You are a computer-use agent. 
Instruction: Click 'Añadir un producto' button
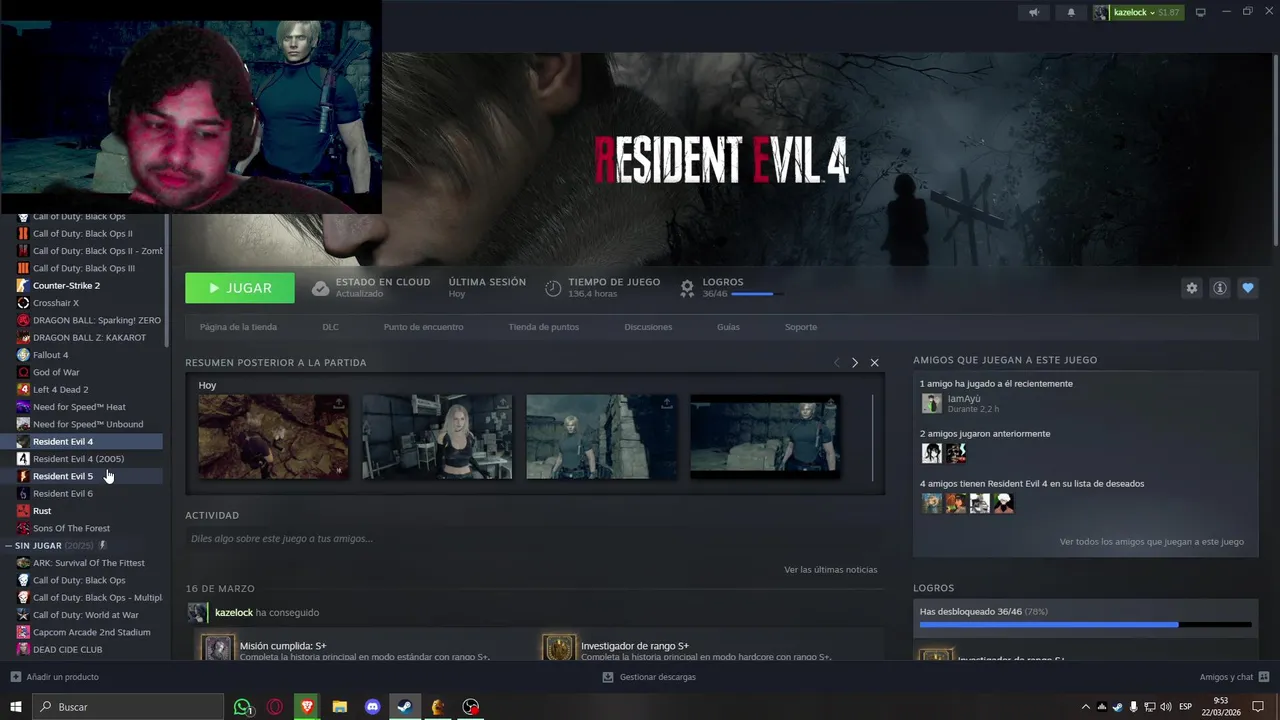54,677
